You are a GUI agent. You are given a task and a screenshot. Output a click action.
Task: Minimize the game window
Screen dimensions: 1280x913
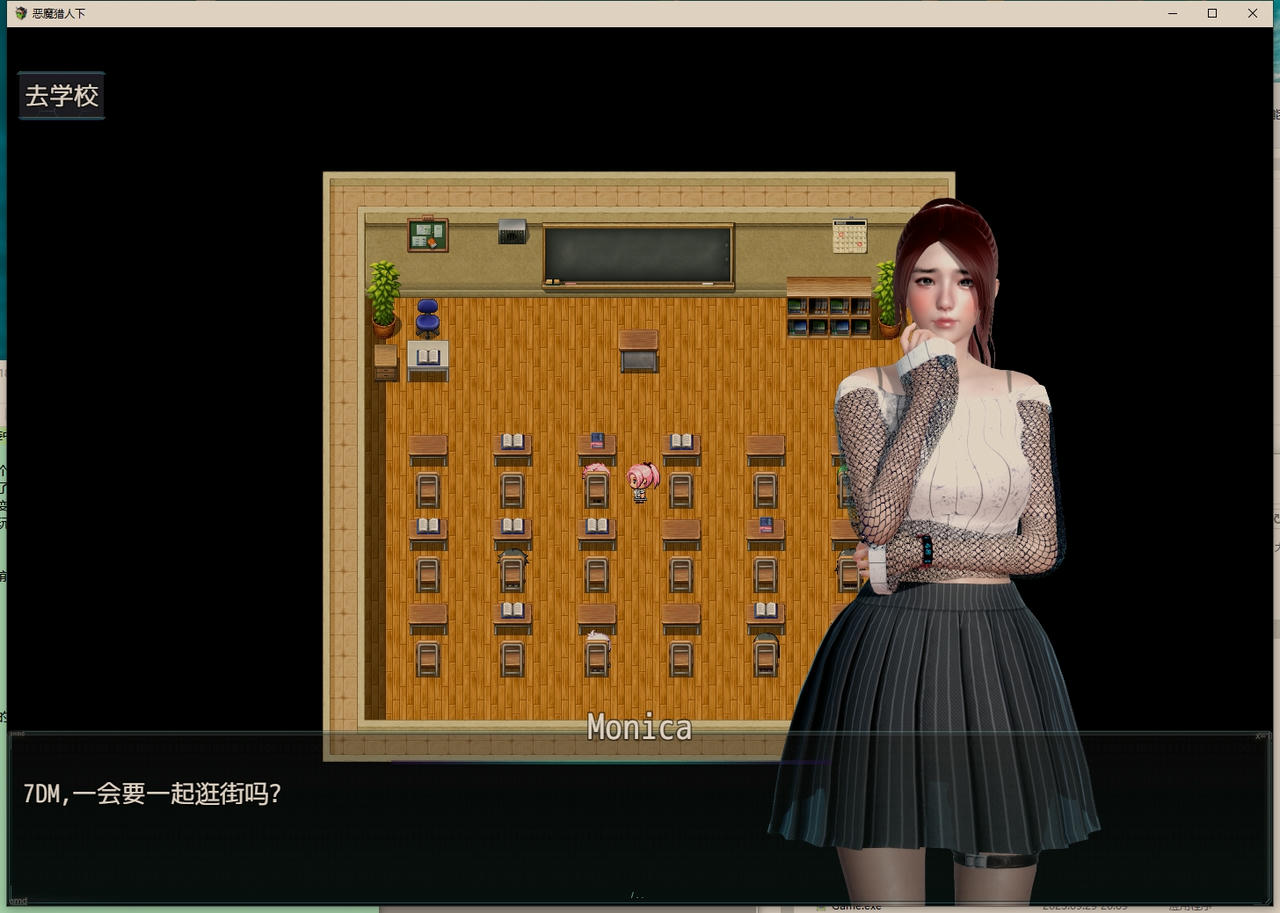click(1172, 13)
